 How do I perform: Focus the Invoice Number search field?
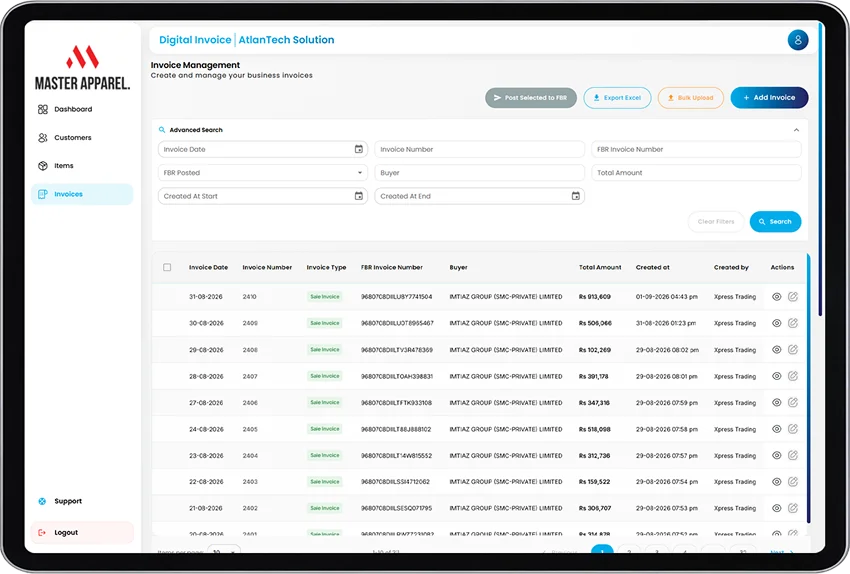pos(479,149)
